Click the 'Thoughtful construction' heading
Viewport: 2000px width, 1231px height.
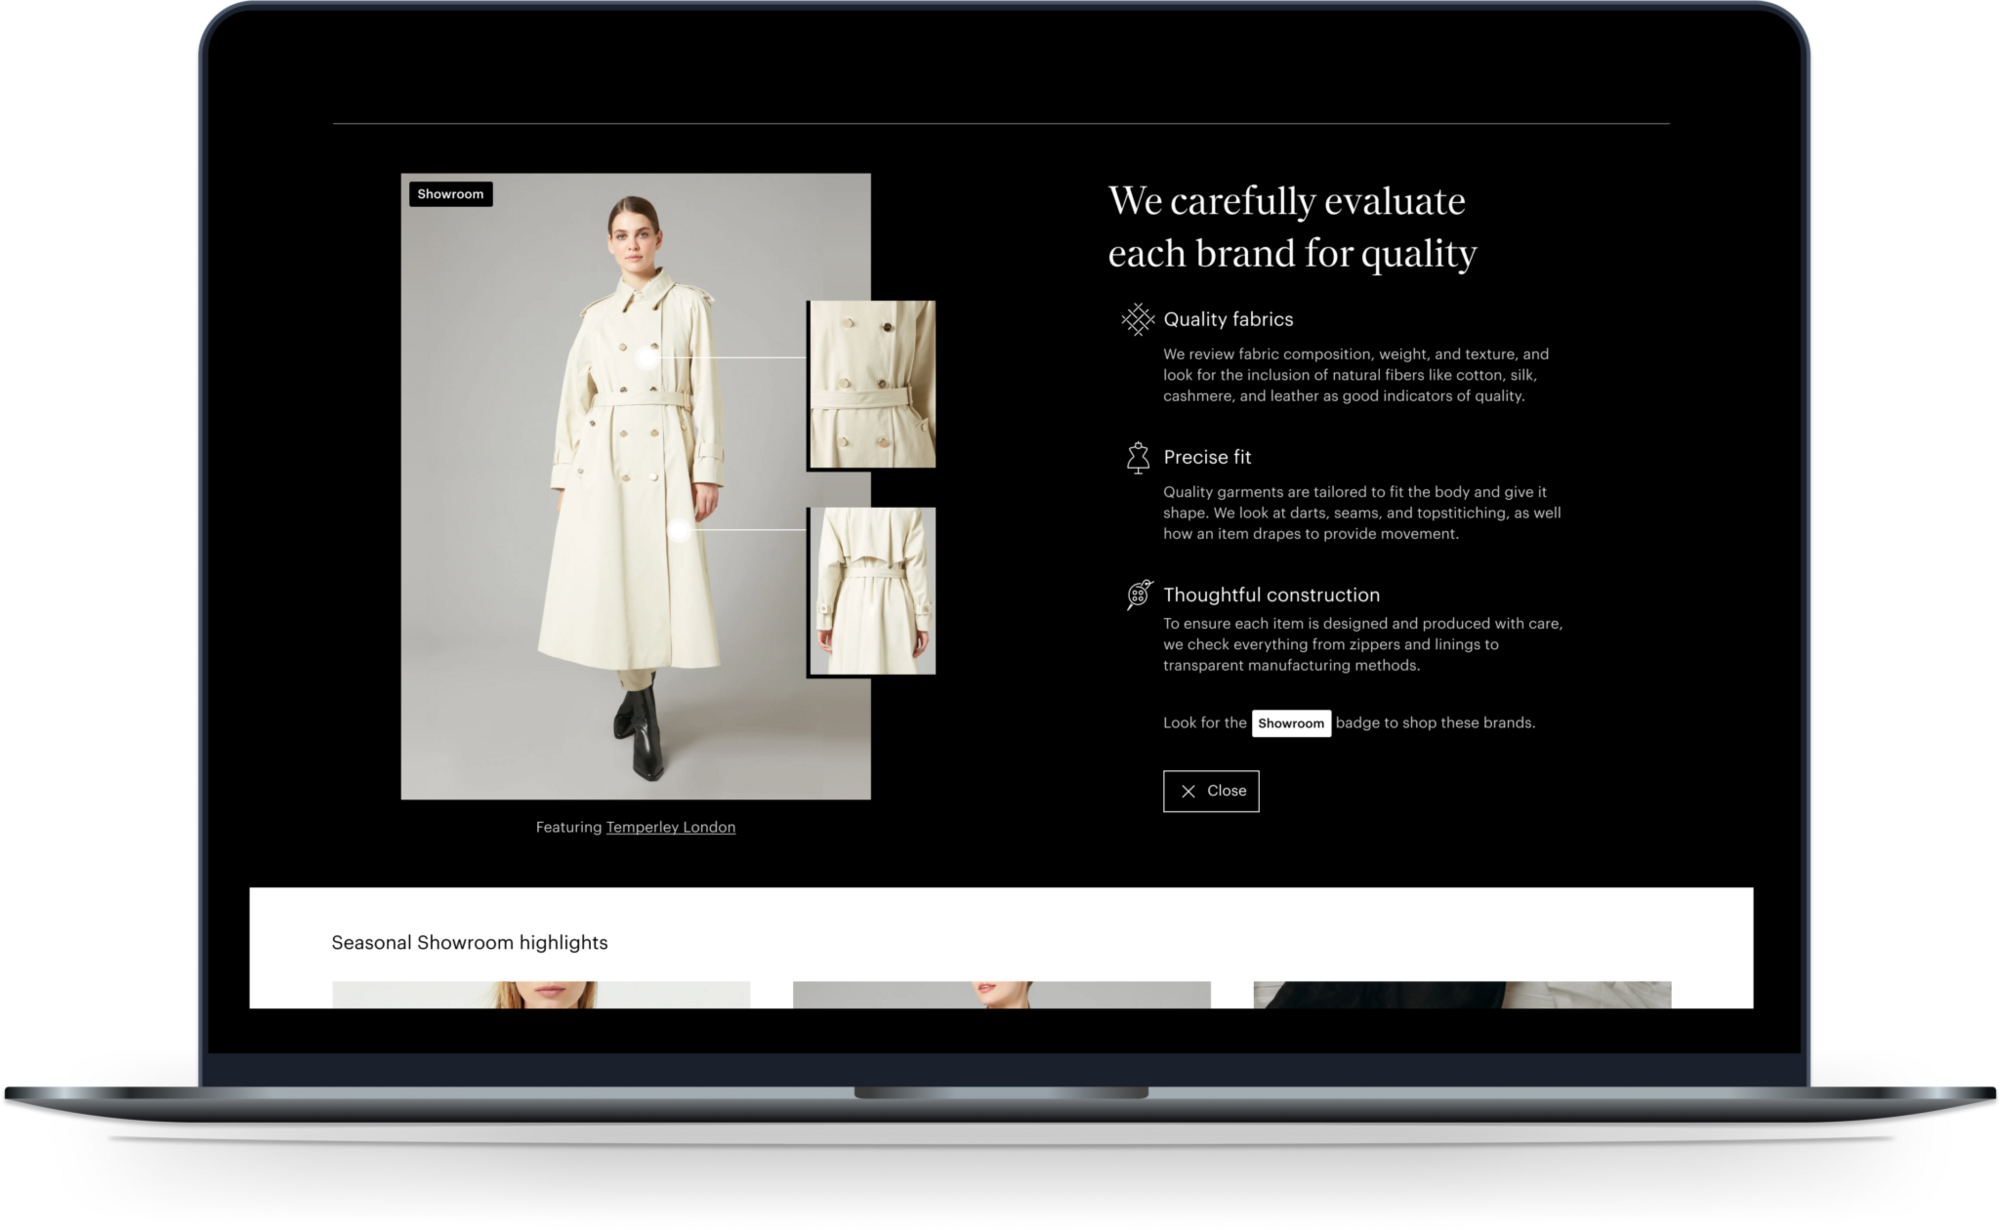click(1271, 595)
